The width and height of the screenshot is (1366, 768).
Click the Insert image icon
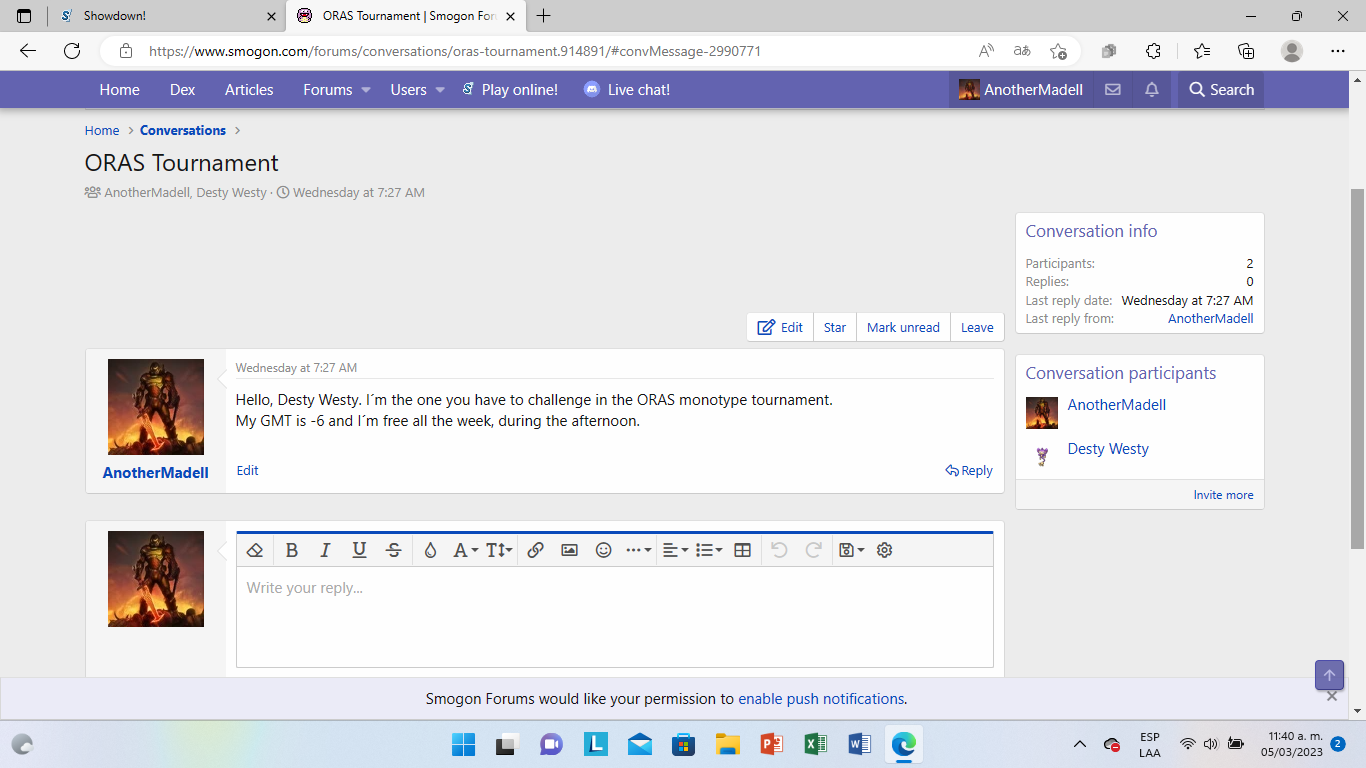[569, 550]
